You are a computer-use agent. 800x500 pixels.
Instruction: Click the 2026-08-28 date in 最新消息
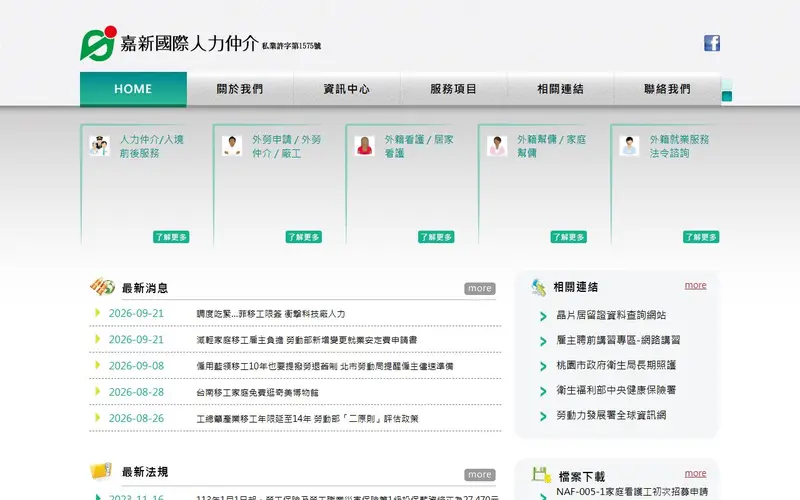pyautogui.click(x=136, y=392)
